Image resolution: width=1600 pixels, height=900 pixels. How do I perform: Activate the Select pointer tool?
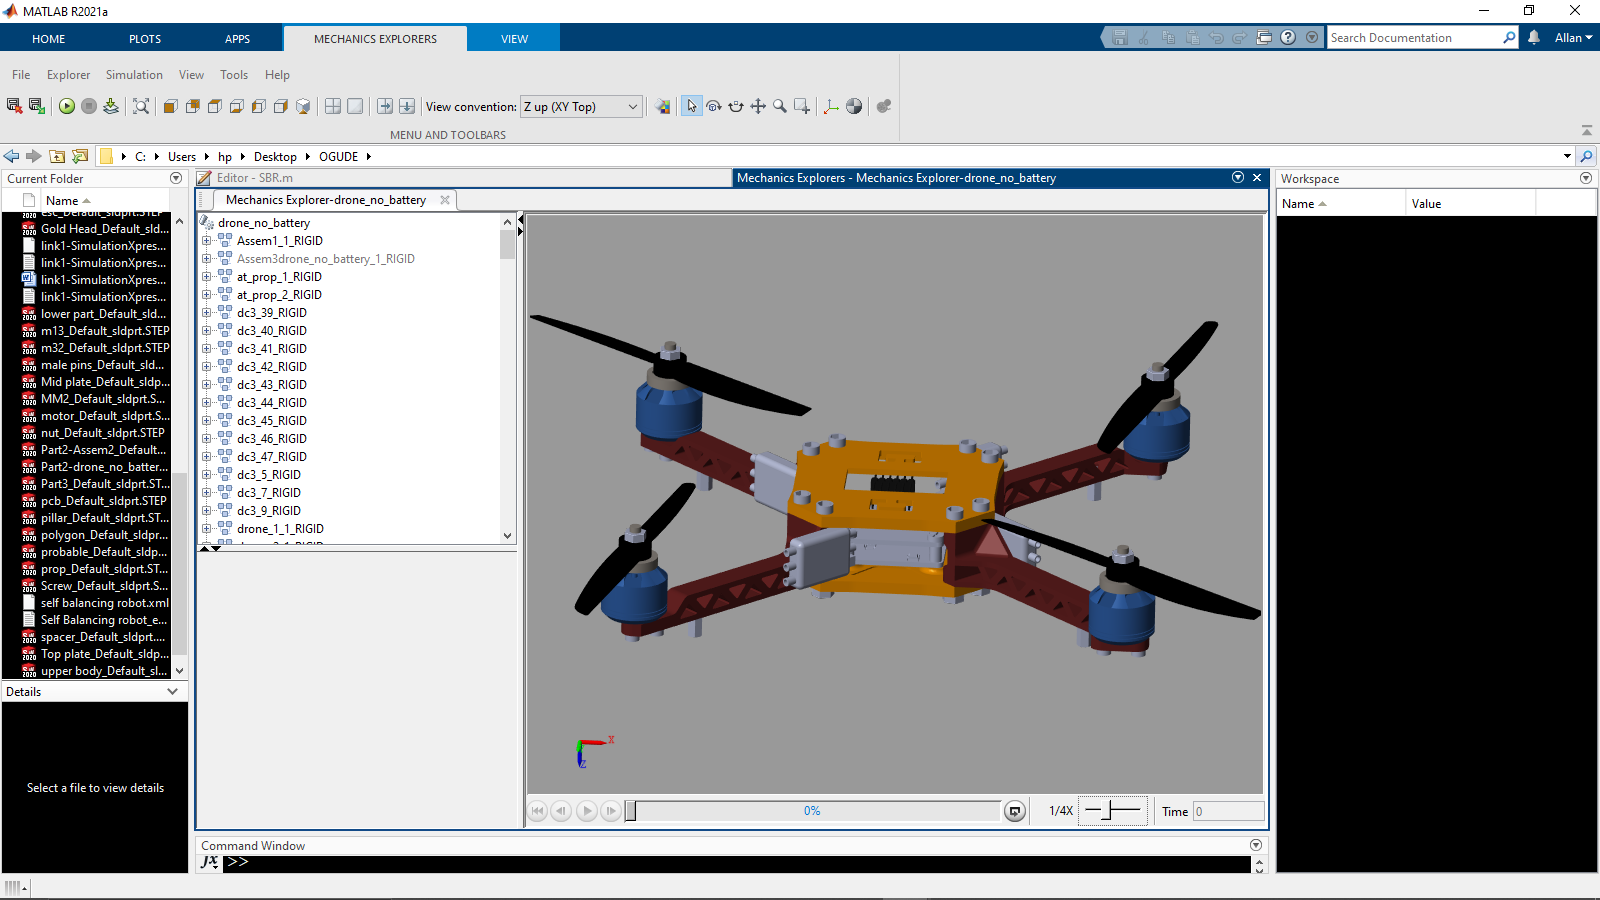(692, 106)
